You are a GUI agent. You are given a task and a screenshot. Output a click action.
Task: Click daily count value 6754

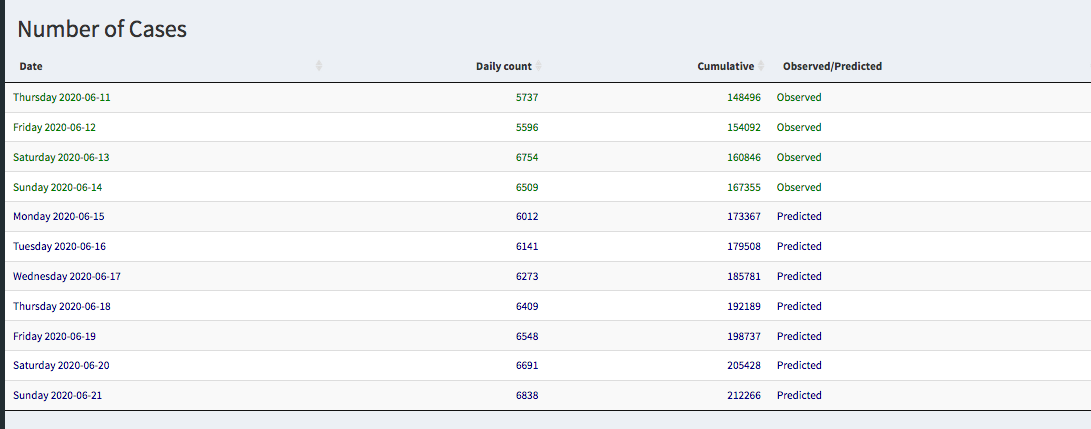[x=527, y=158]
